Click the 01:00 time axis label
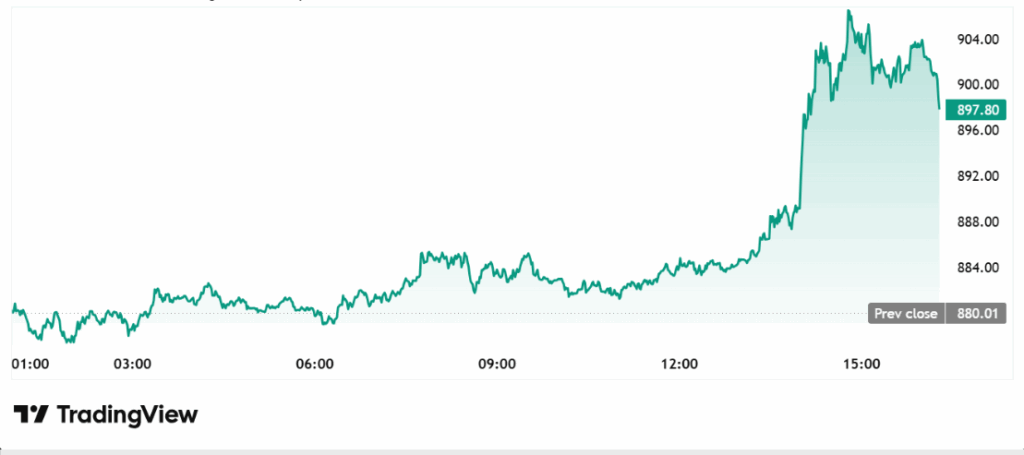The width and height of the screenshot is (1024, 455). 30,364
